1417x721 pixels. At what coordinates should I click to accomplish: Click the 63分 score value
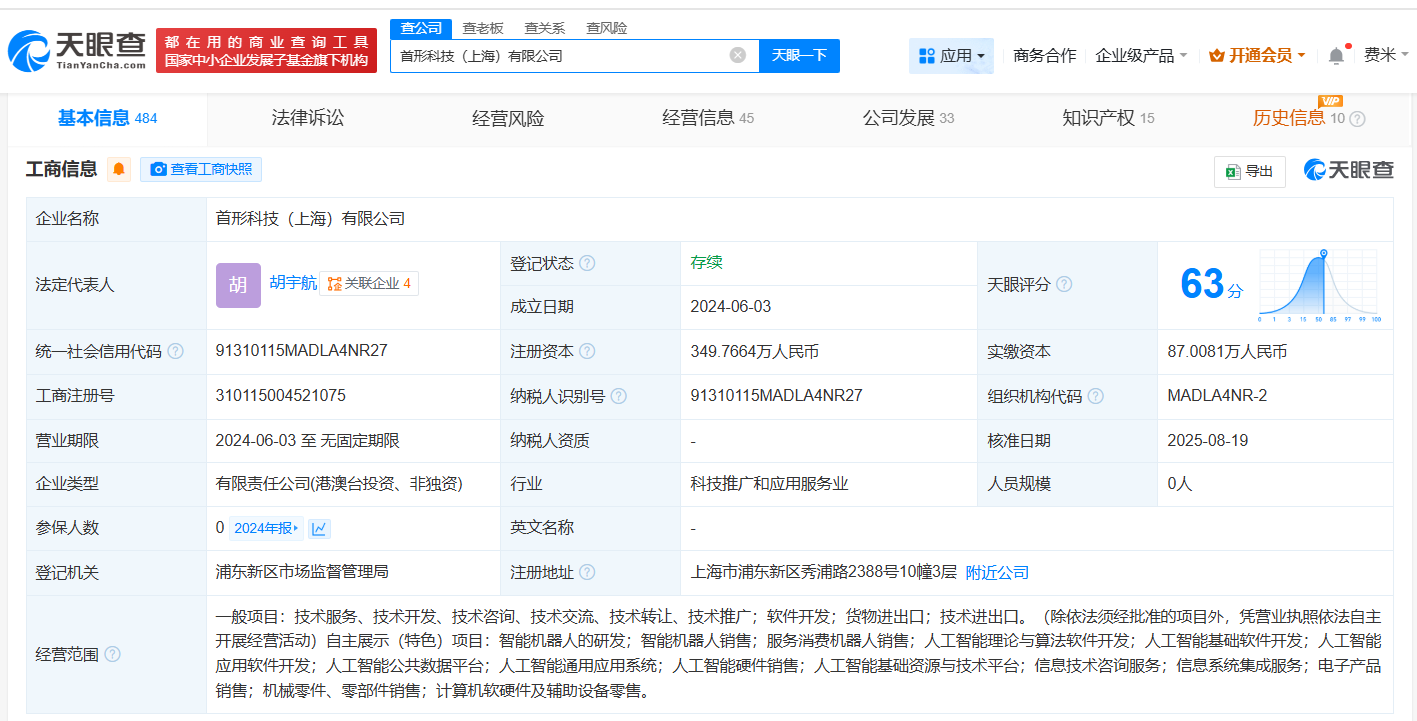[1212, 285]
